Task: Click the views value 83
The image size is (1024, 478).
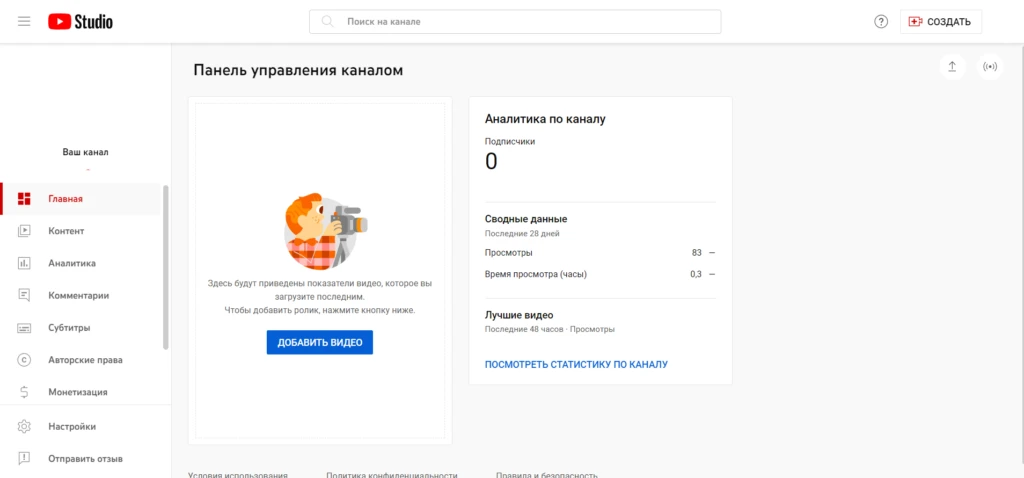Action: coord(697,253)
